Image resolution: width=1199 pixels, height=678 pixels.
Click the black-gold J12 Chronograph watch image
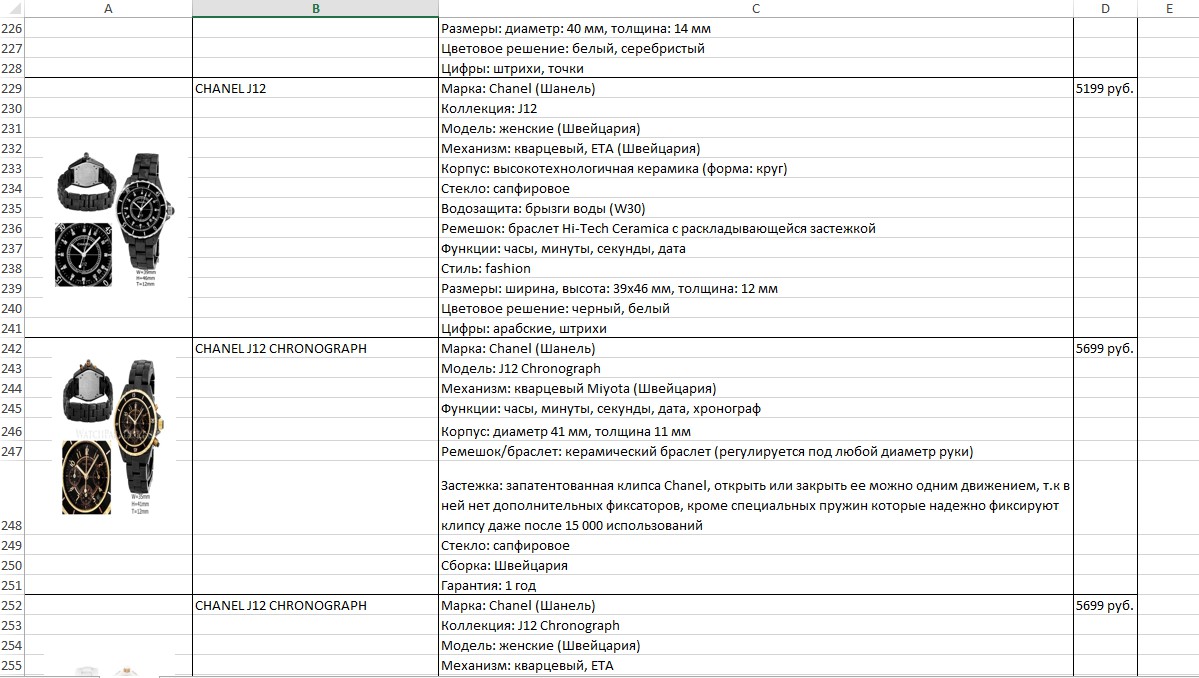pos(112,436)
